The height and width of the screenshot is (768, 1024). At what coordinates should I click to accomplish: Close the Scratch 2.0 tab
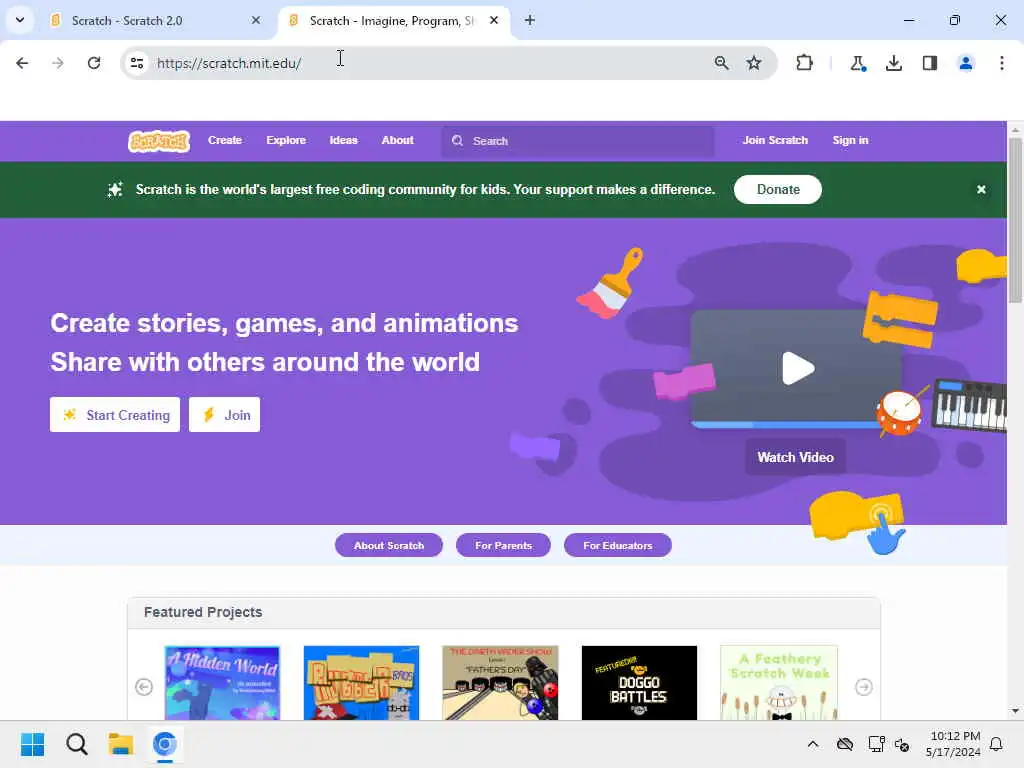[256, 20]
